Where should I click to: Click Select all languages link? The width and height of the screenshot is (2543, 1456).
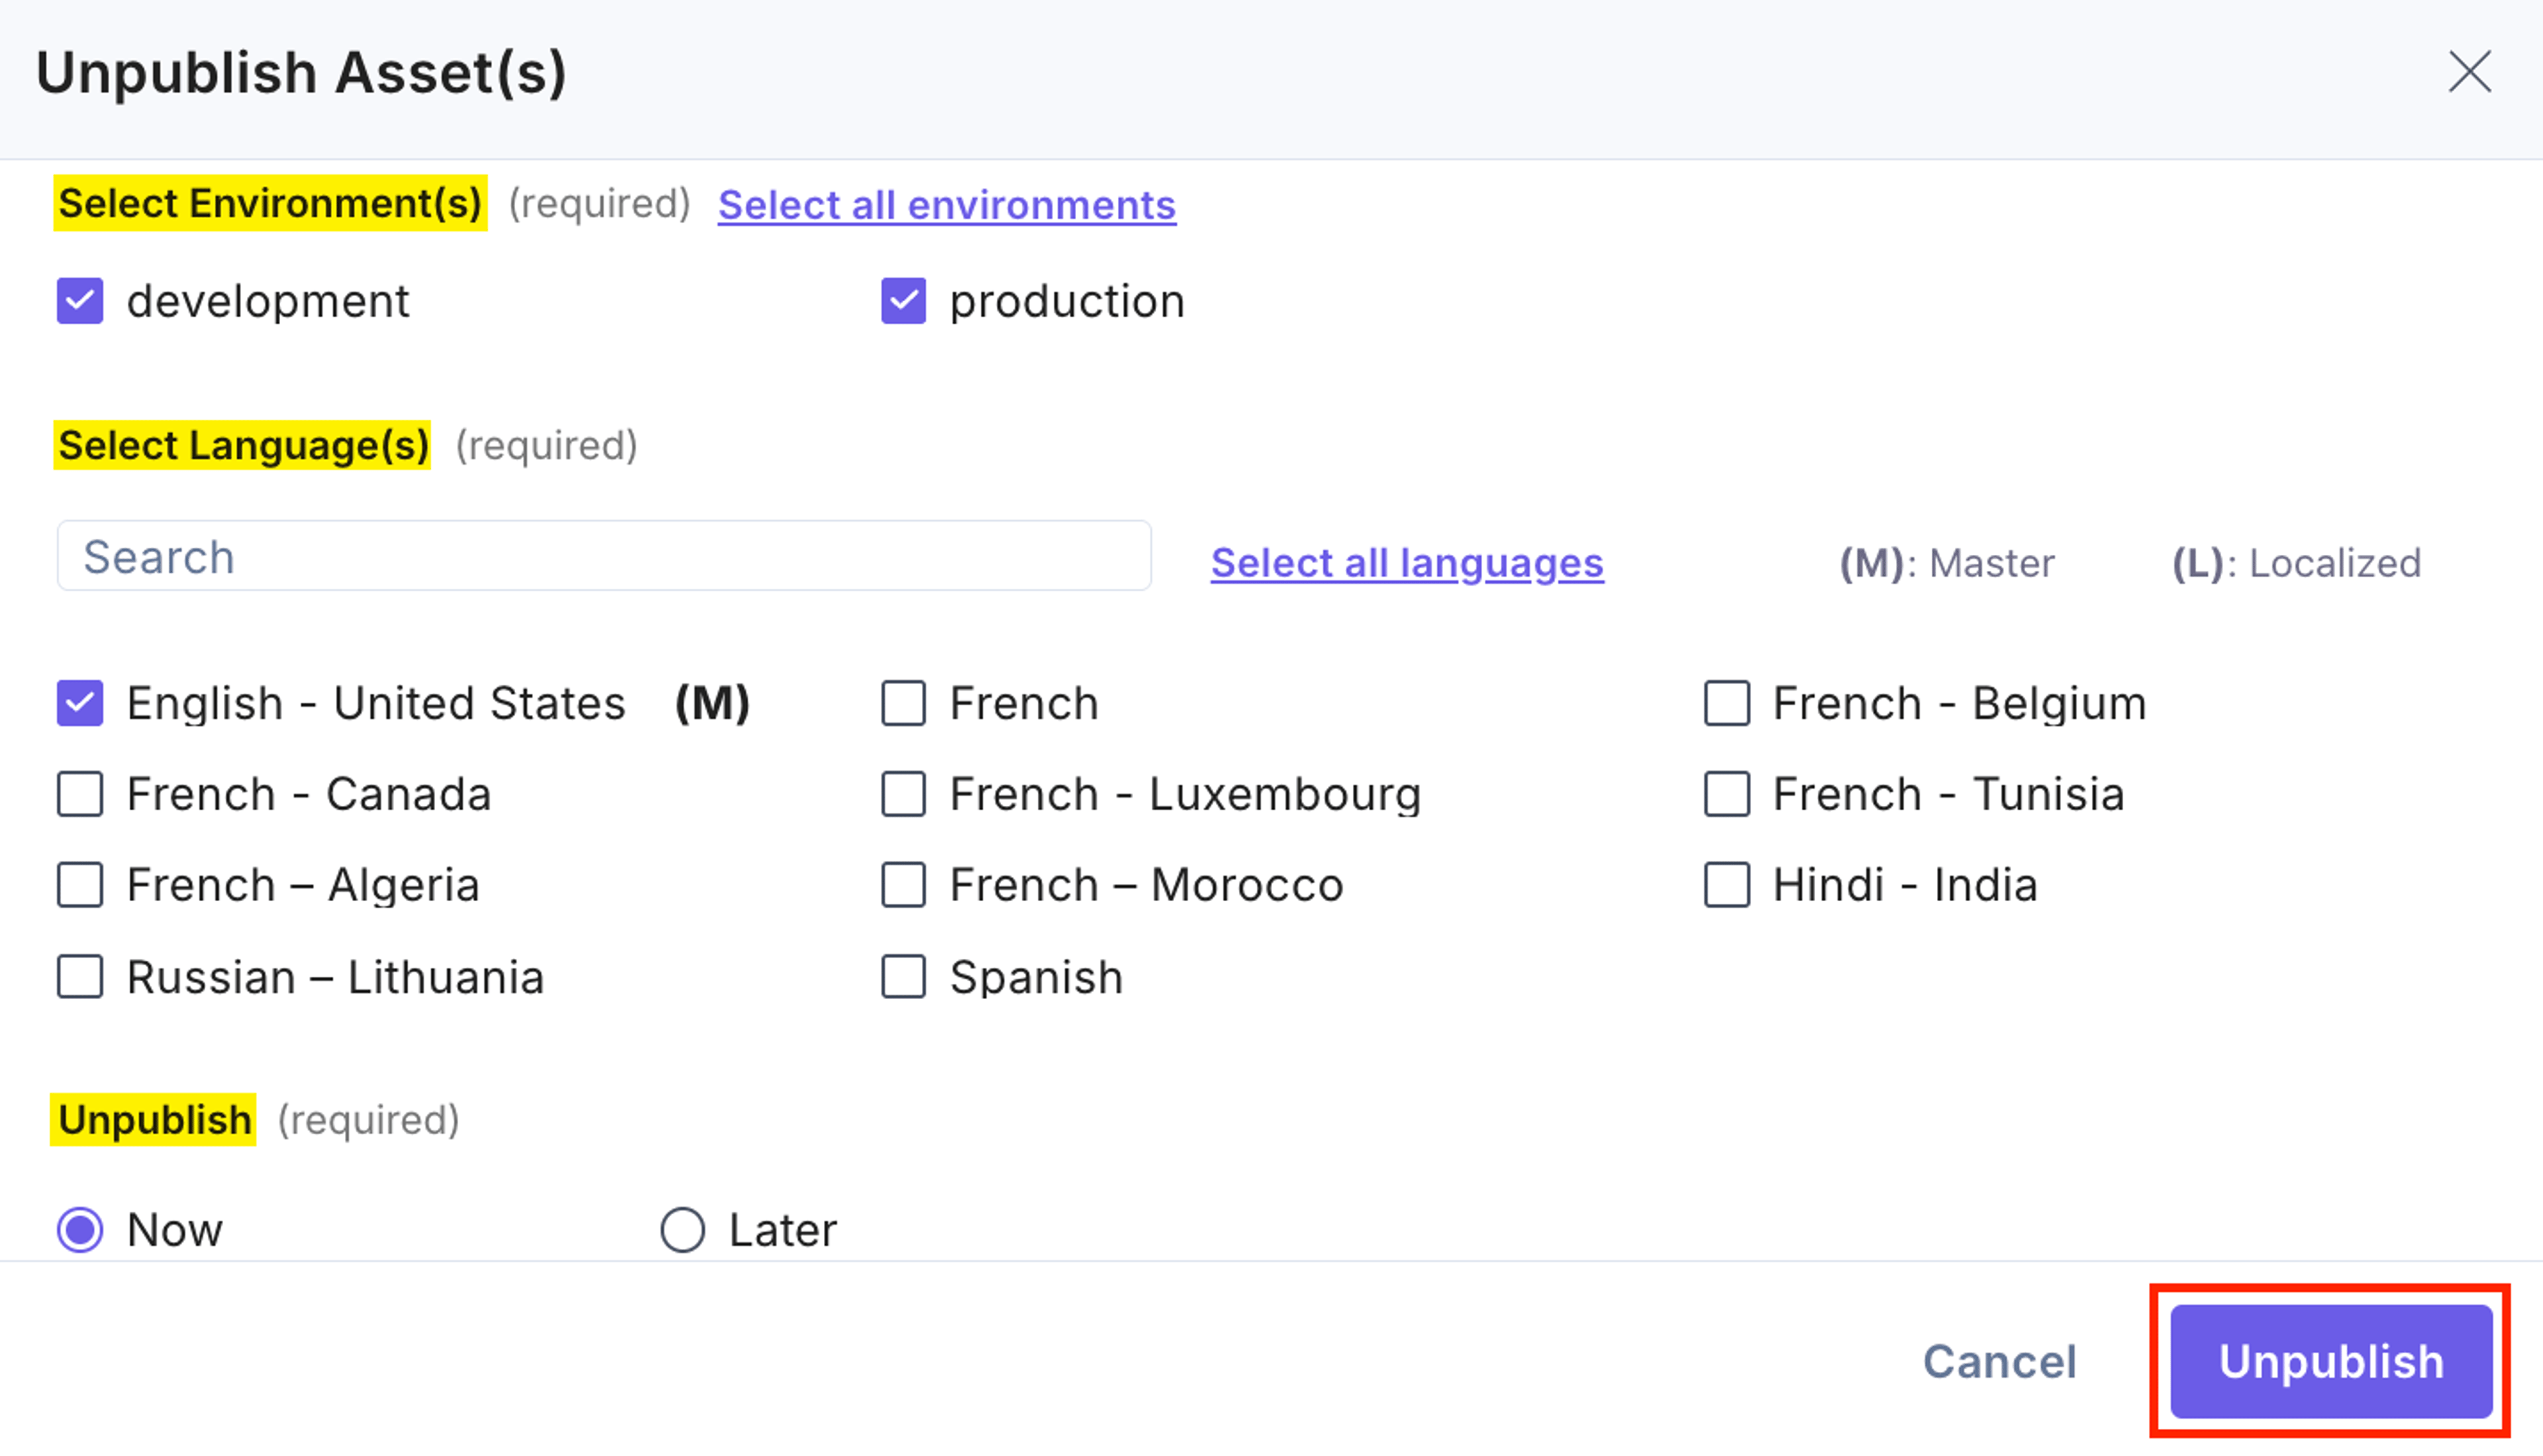[1407, 563]
